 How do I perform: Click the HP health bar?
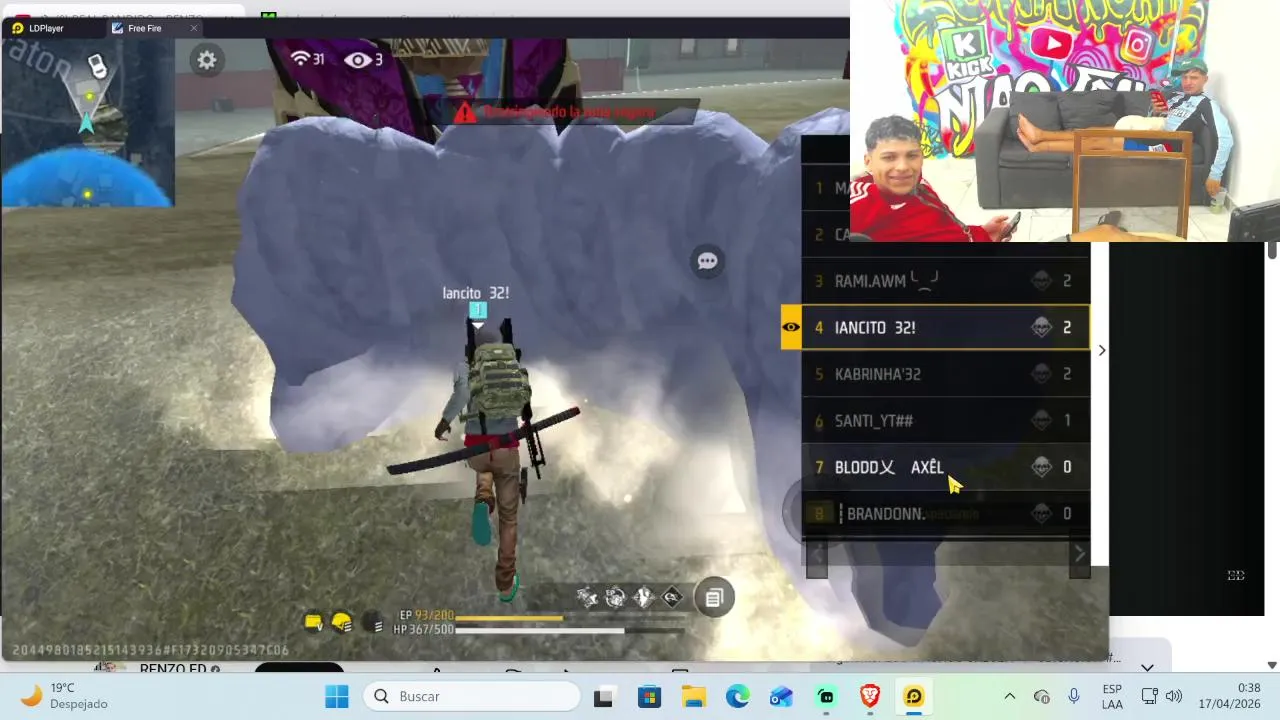click(x=571, y=631)
